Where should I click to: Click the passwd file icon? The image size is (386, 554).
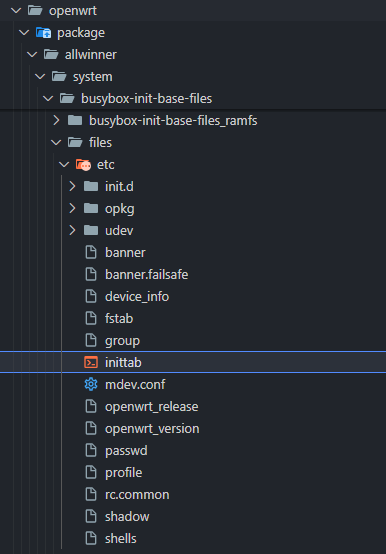click(x=91, y=450)
